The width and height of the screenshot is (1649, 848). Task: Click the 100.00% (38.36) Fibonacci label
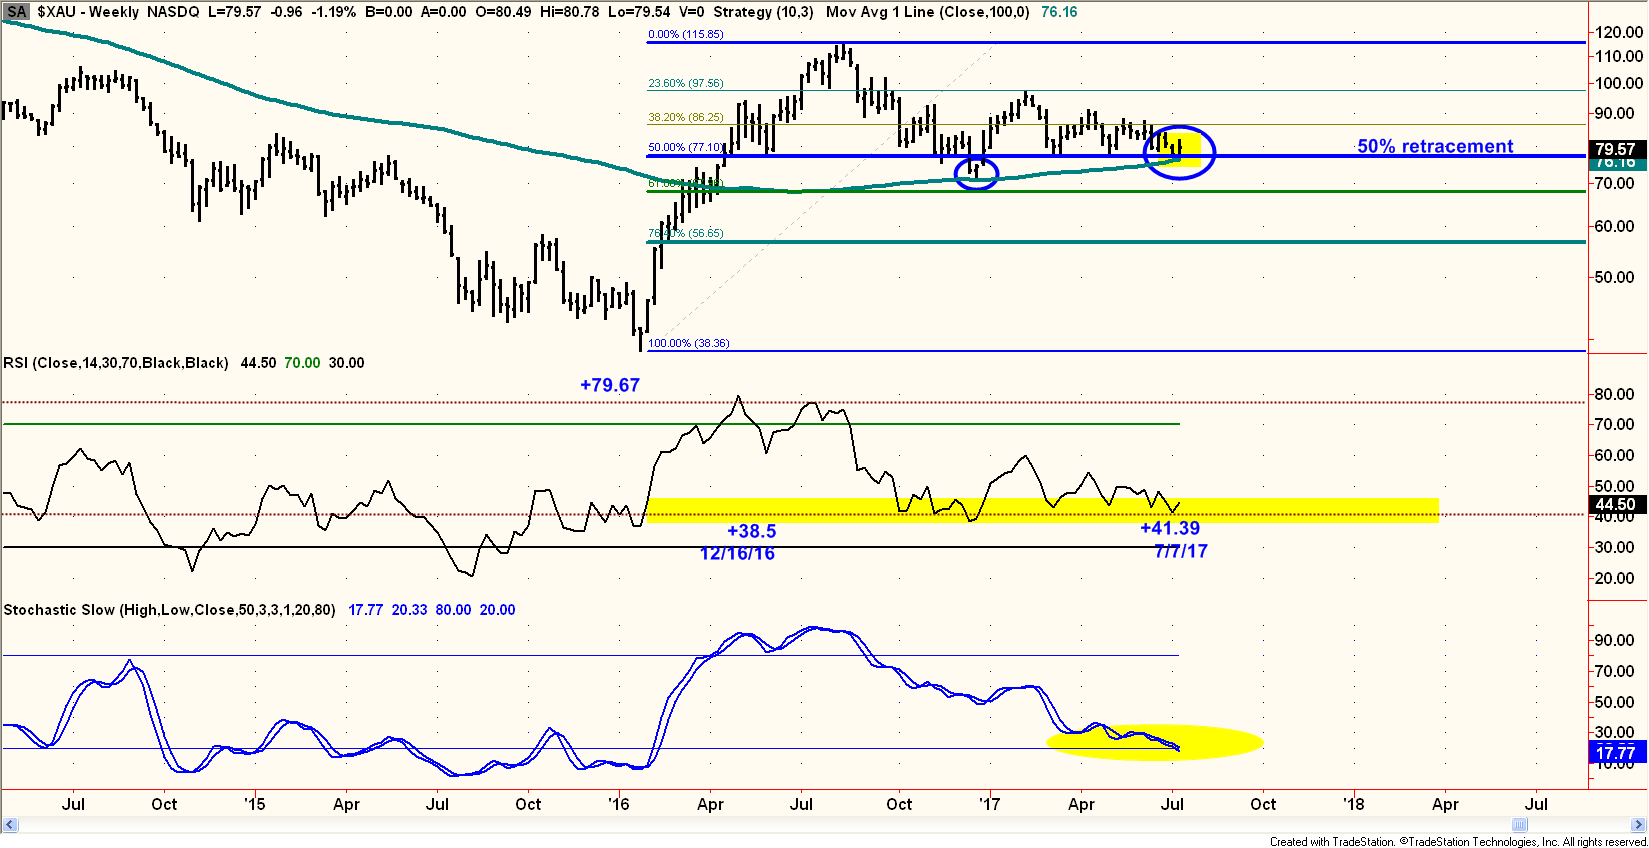pos(688,343)
